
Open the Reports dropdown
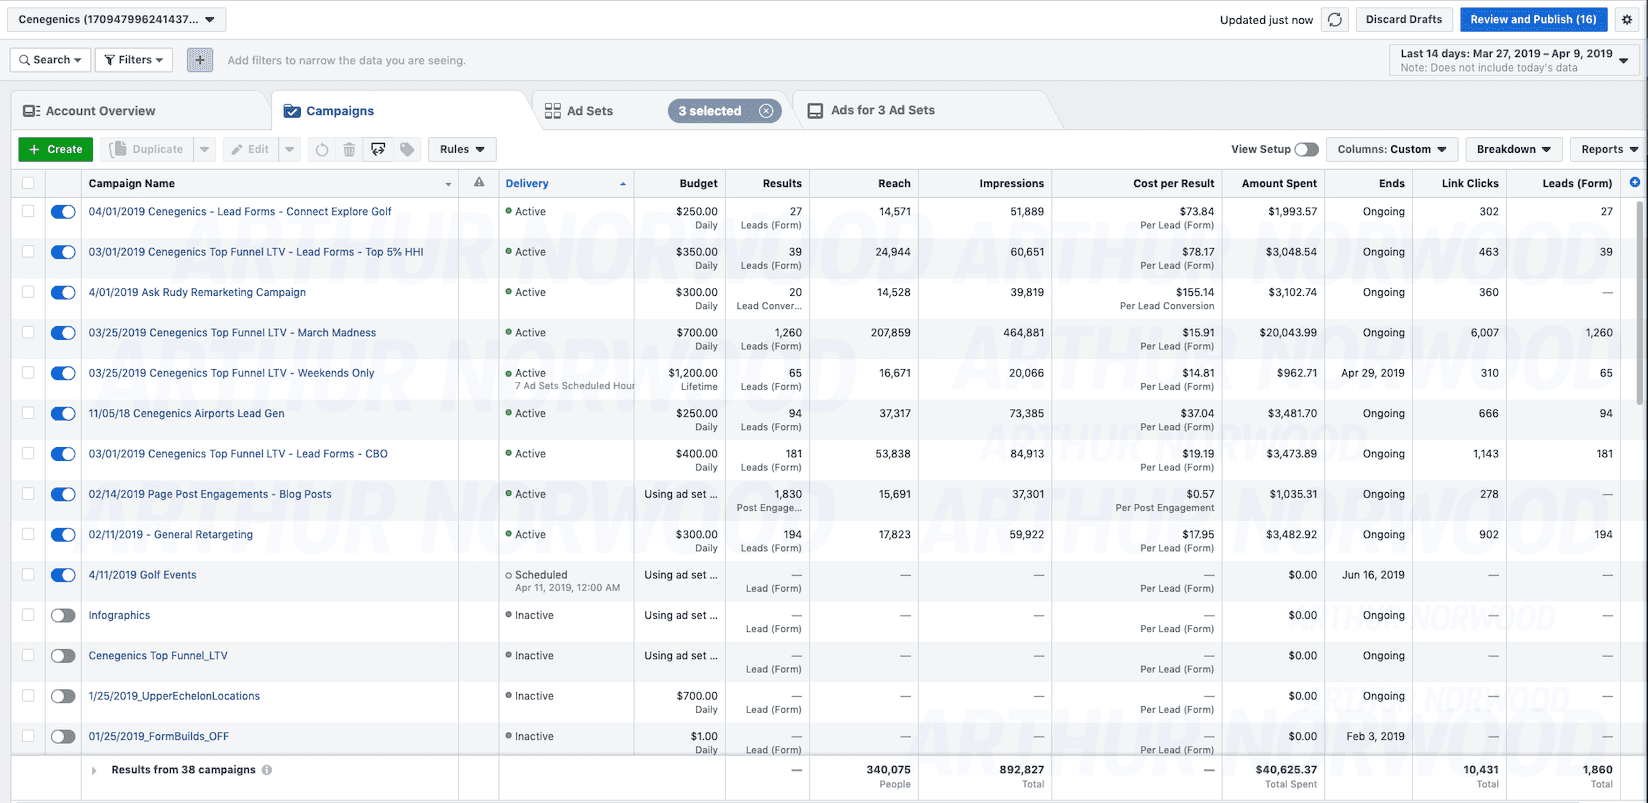click(x=1609, y=150)
